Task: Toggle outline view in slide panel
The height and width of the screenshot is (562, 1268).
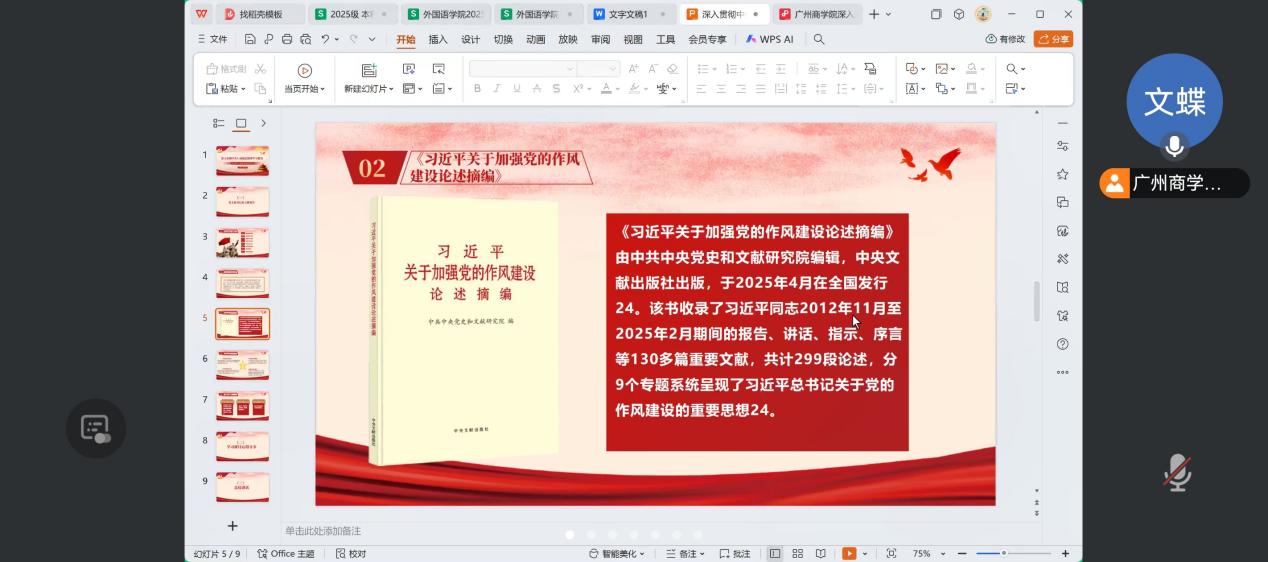Action: tap(218, 123)
